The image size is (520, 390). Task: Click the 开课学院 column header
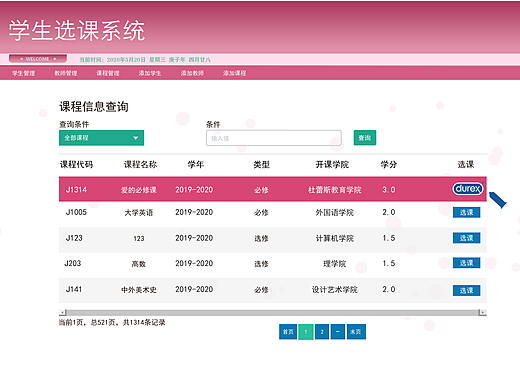pos(332,164)
